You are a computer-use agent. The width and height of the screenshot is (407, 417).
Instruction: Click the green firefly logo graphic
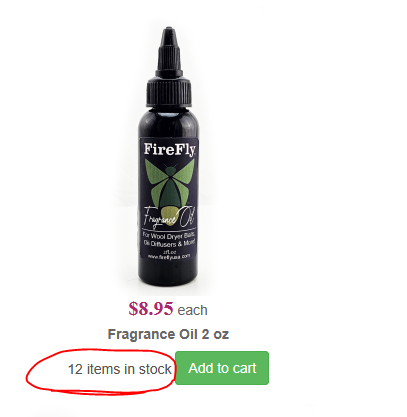click(x=169, y=188)
